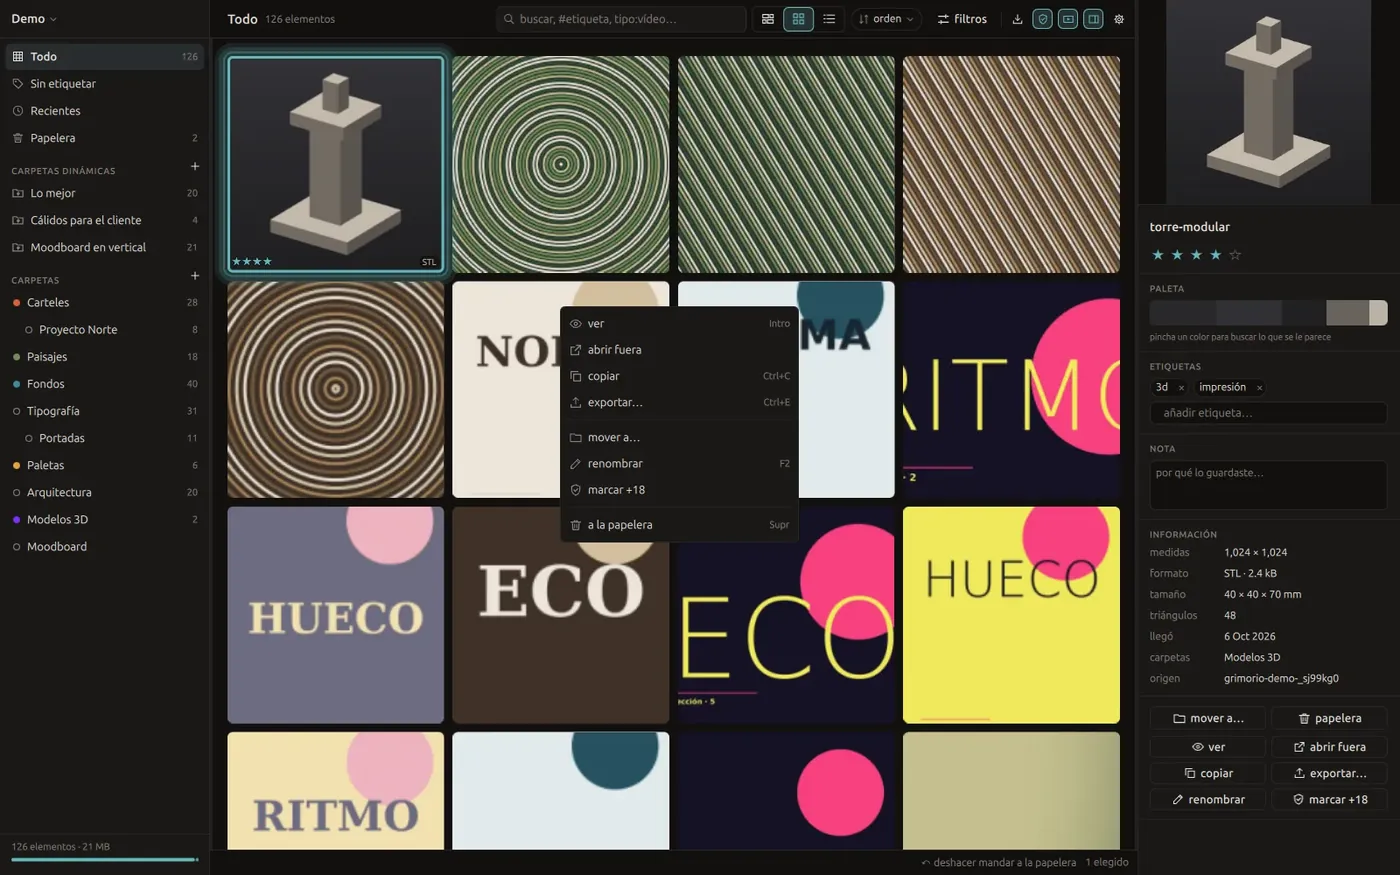Set rating to five stars in inspector

(1235, 255)
